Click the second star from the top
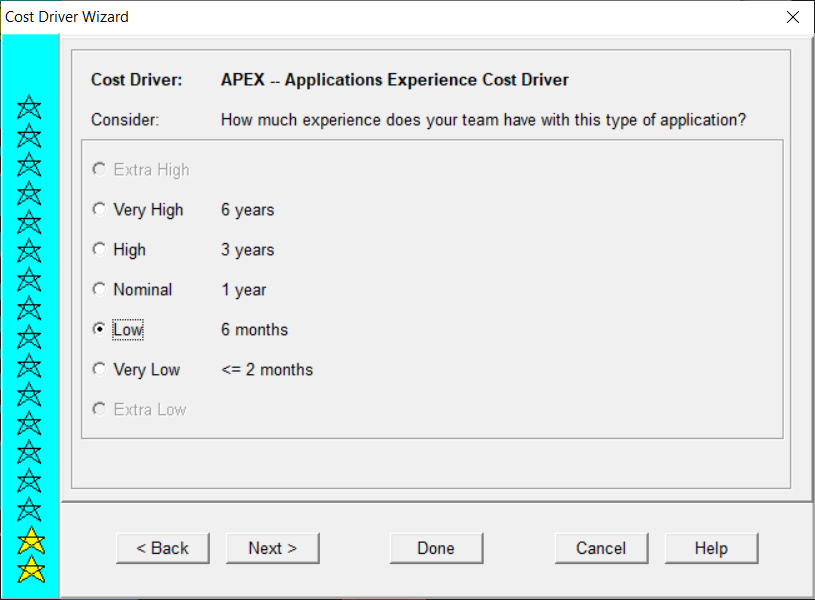The image size is (815, 600). click(x=29, y=136)
